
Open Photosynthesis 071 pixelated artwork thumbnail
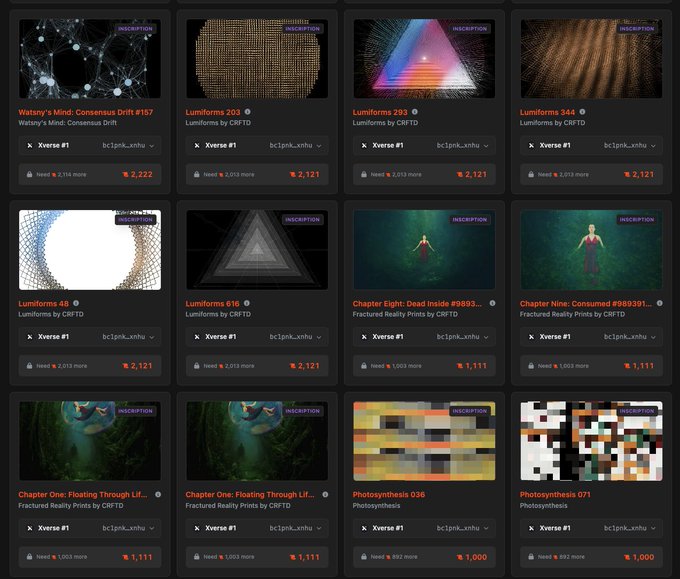[592, 441]
